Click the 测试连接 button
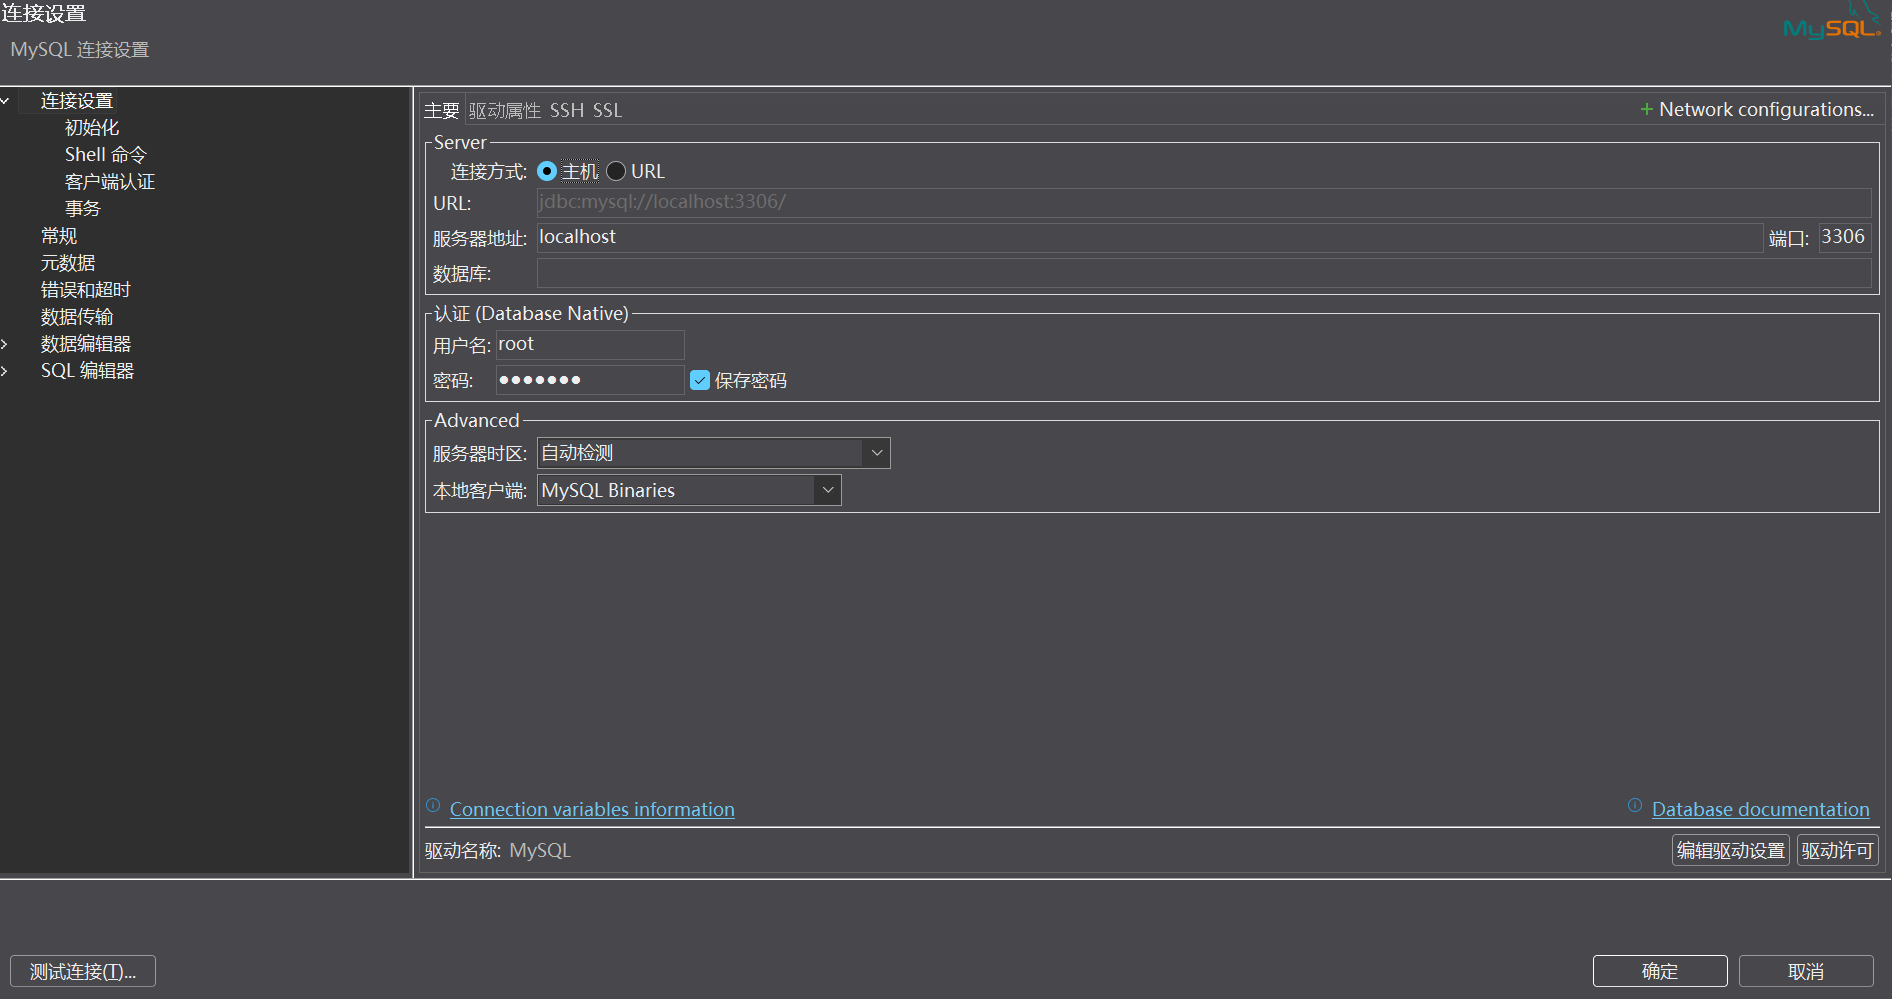Screen dimensions: 1892x999 click(x=83, y=971)
